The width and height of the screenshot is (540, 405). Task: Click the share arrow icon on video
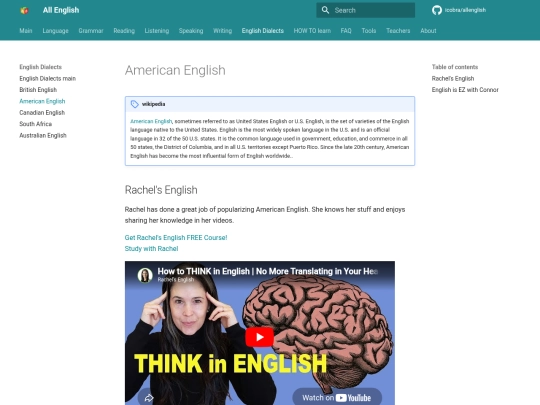point(149,398)
